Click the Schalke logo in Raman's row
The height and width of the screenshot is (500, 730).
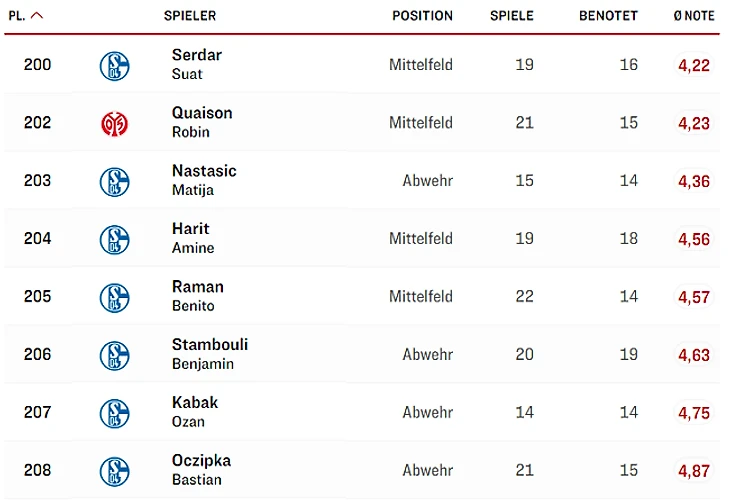(x=115, y=298)
